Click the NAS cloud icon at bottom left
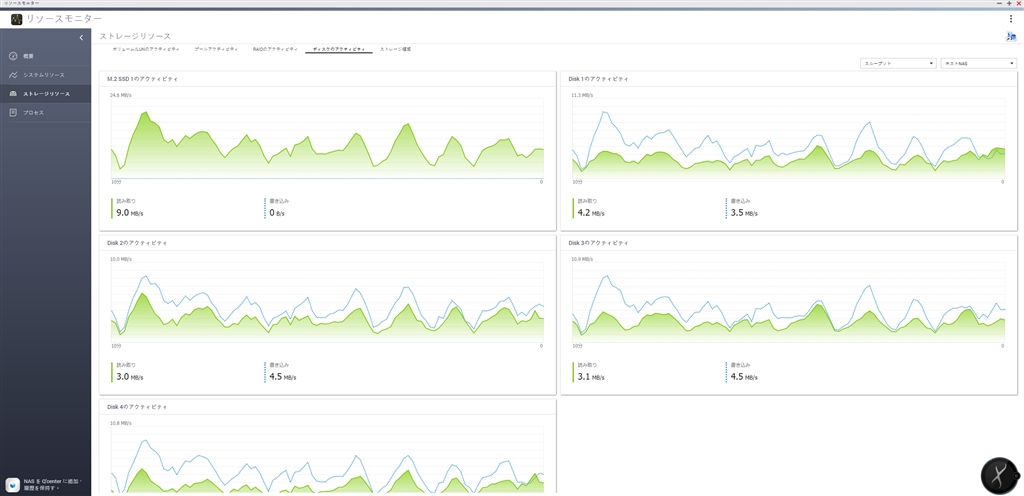Viewport: 1024px width, 496px height. pos(11,484)
